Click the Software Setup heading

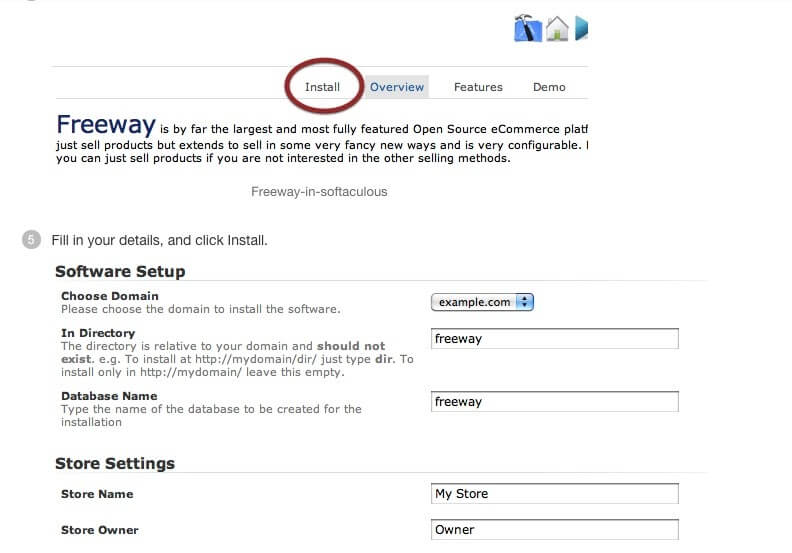click(120, 271)
